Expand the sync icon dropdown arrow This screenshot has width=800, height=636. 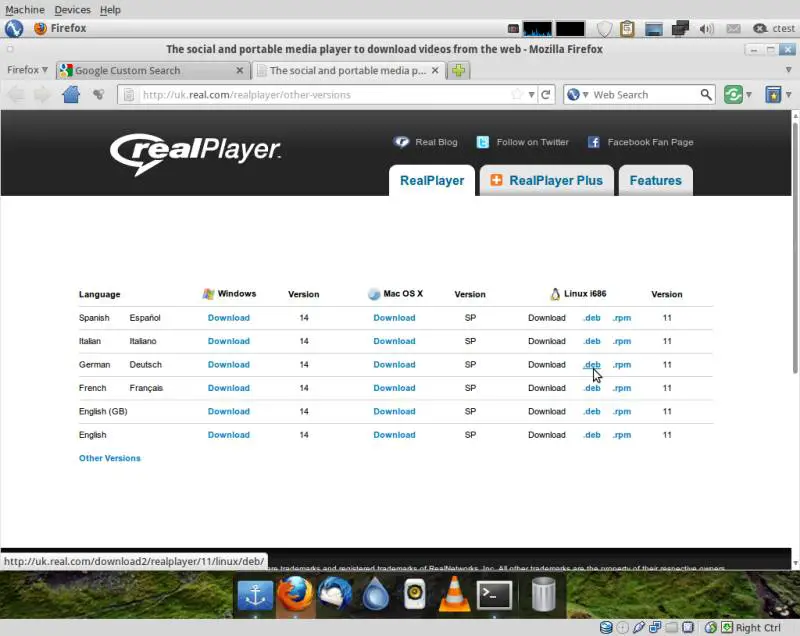pos(748,94)
